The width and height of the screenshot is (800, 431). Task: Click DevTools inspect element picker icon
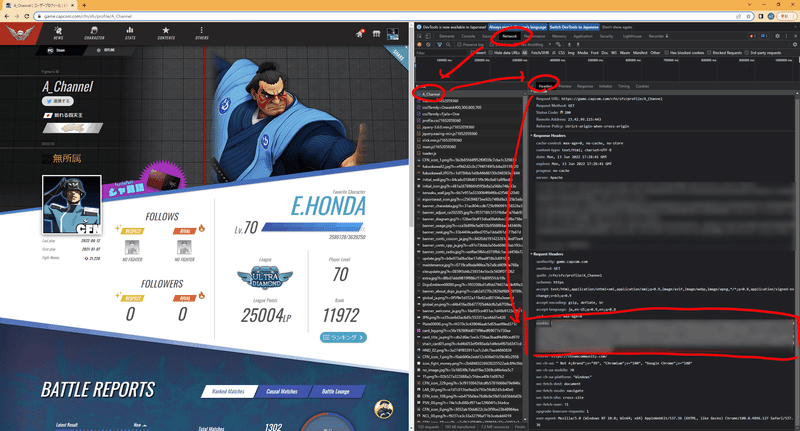(419, 36)
